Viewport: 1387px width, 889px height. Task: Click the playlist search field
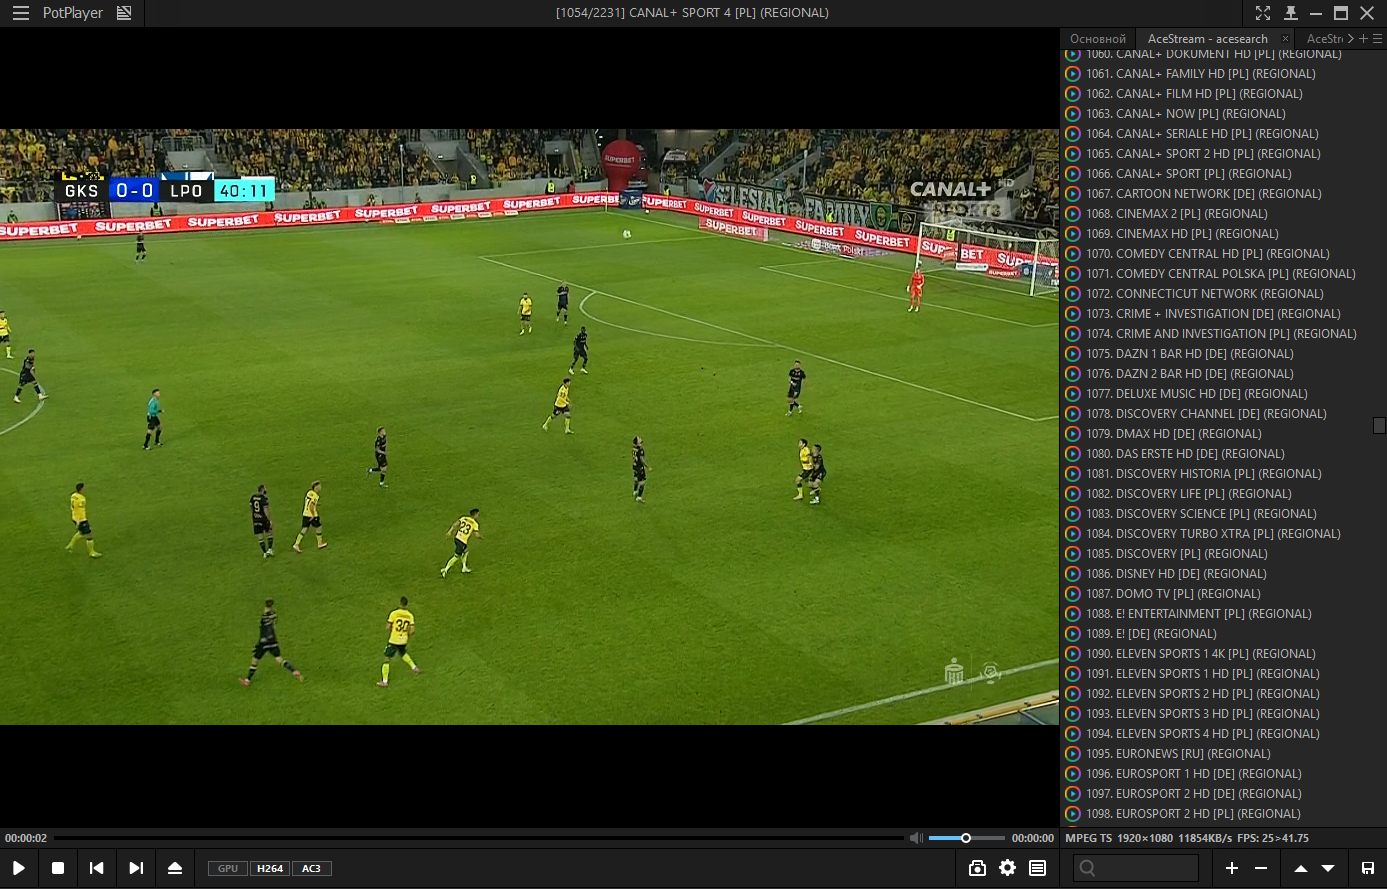click(1136, 868)
